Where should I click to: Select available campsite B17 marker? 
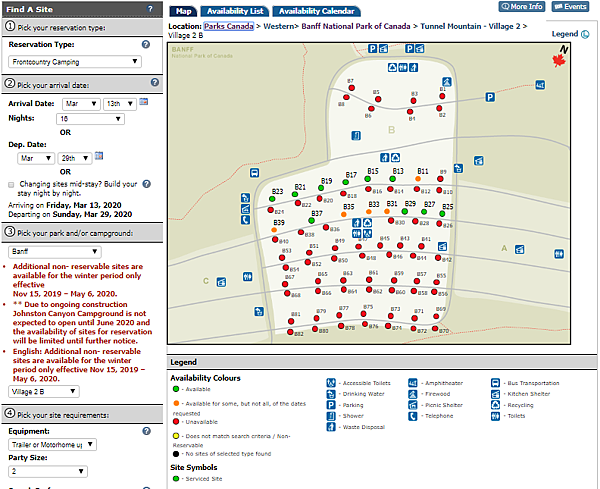pos(346,182)
